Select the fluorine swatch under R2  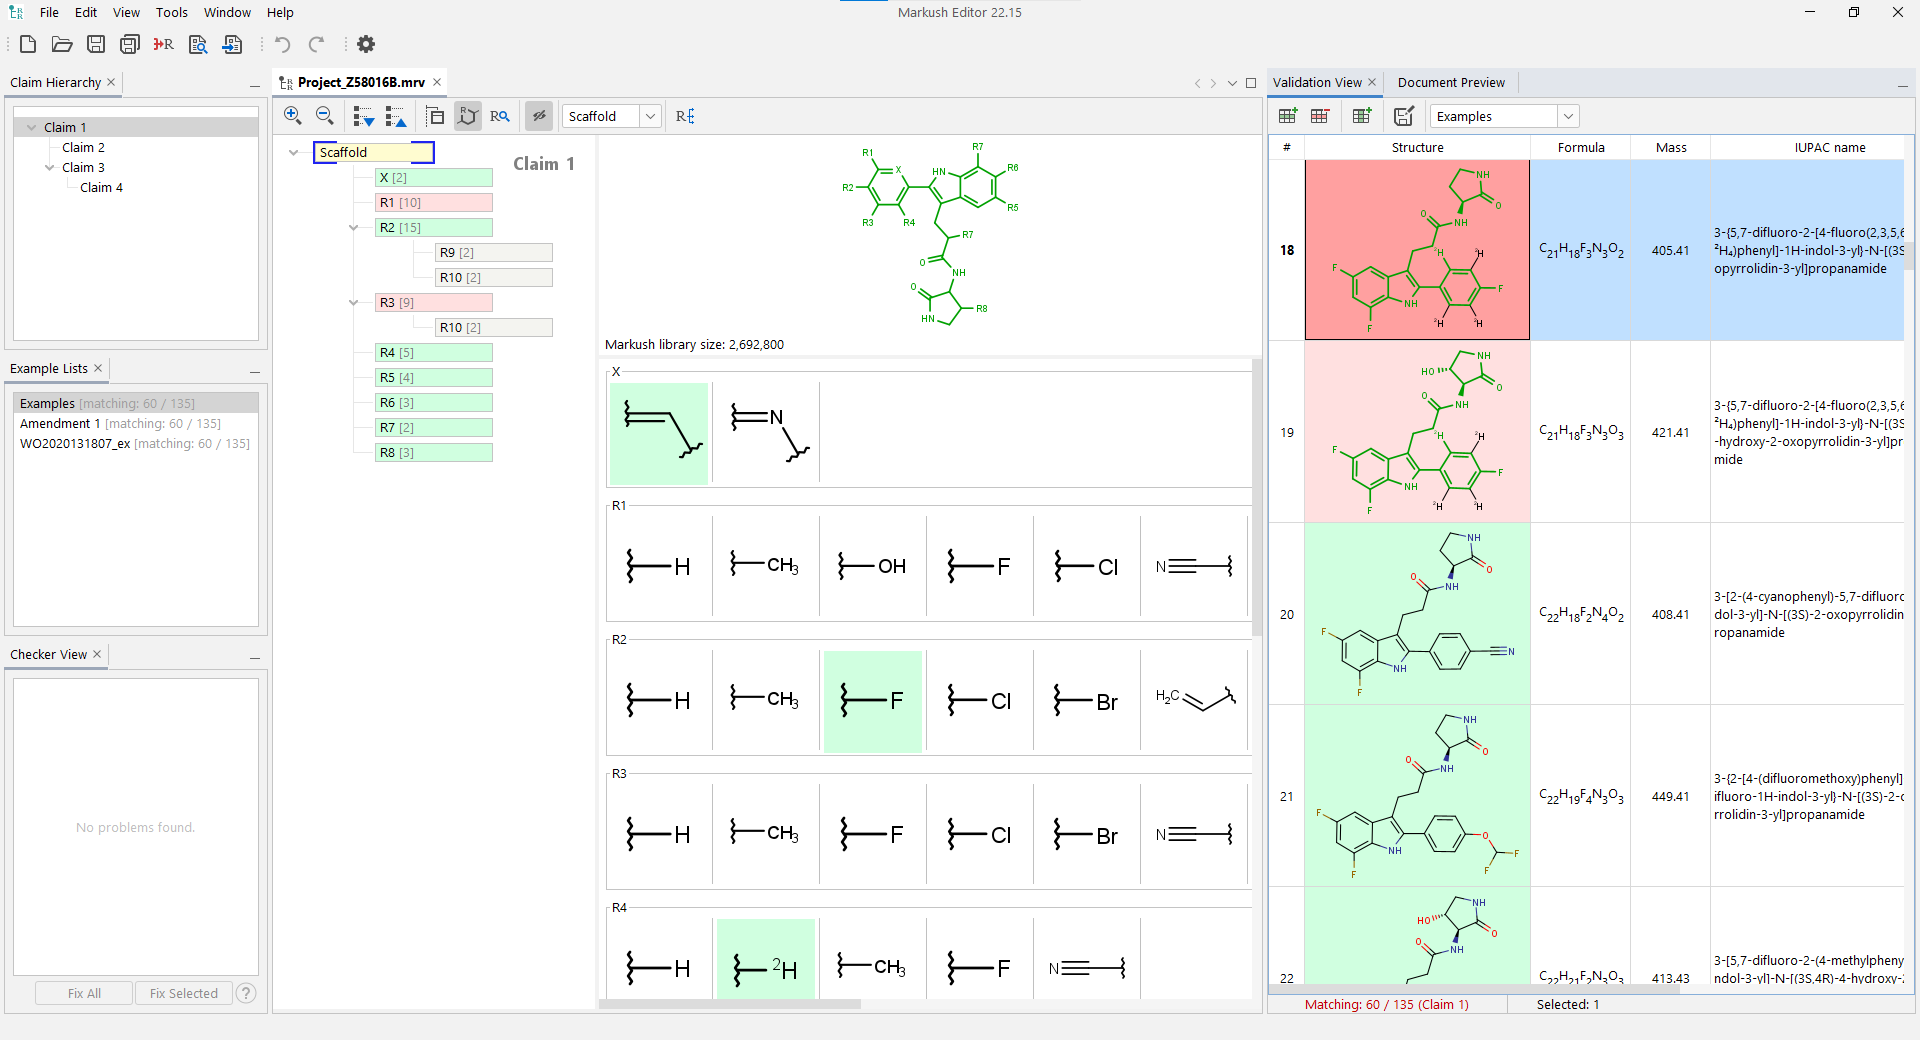click(x=872, y=701)
